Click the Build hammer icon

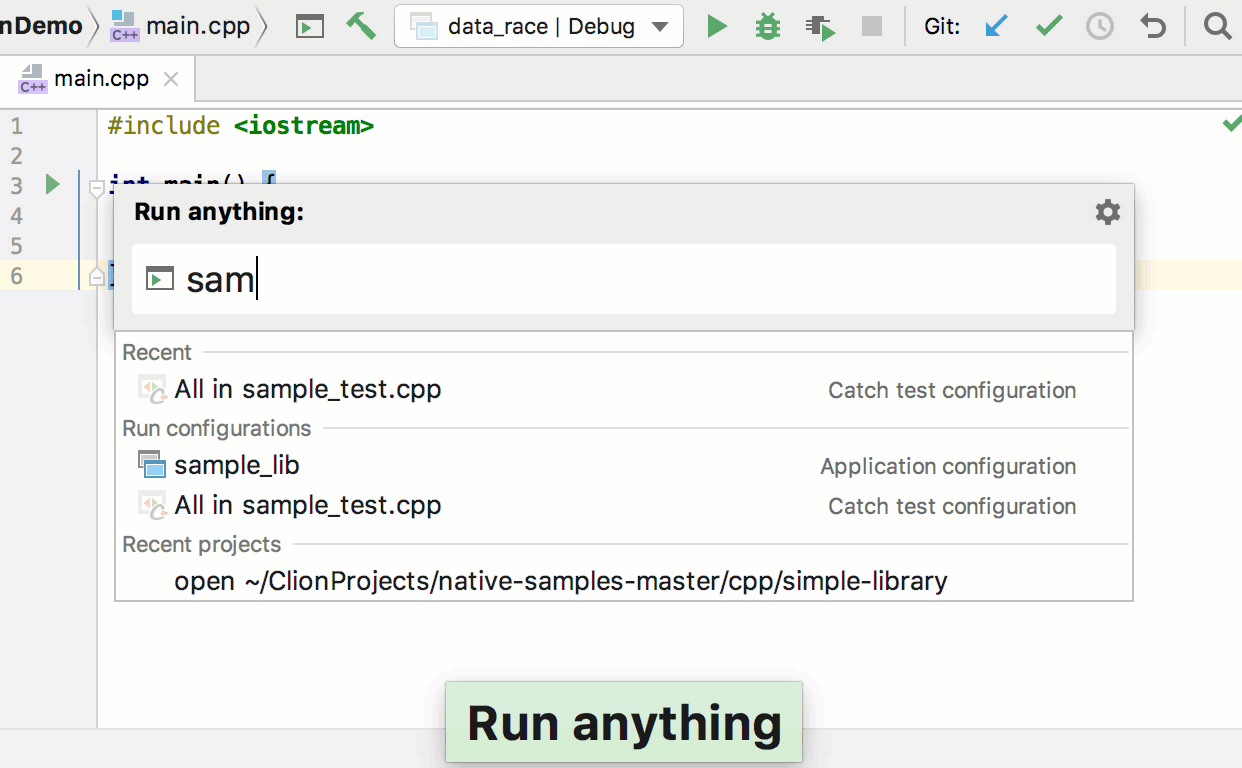click(360, 26)
